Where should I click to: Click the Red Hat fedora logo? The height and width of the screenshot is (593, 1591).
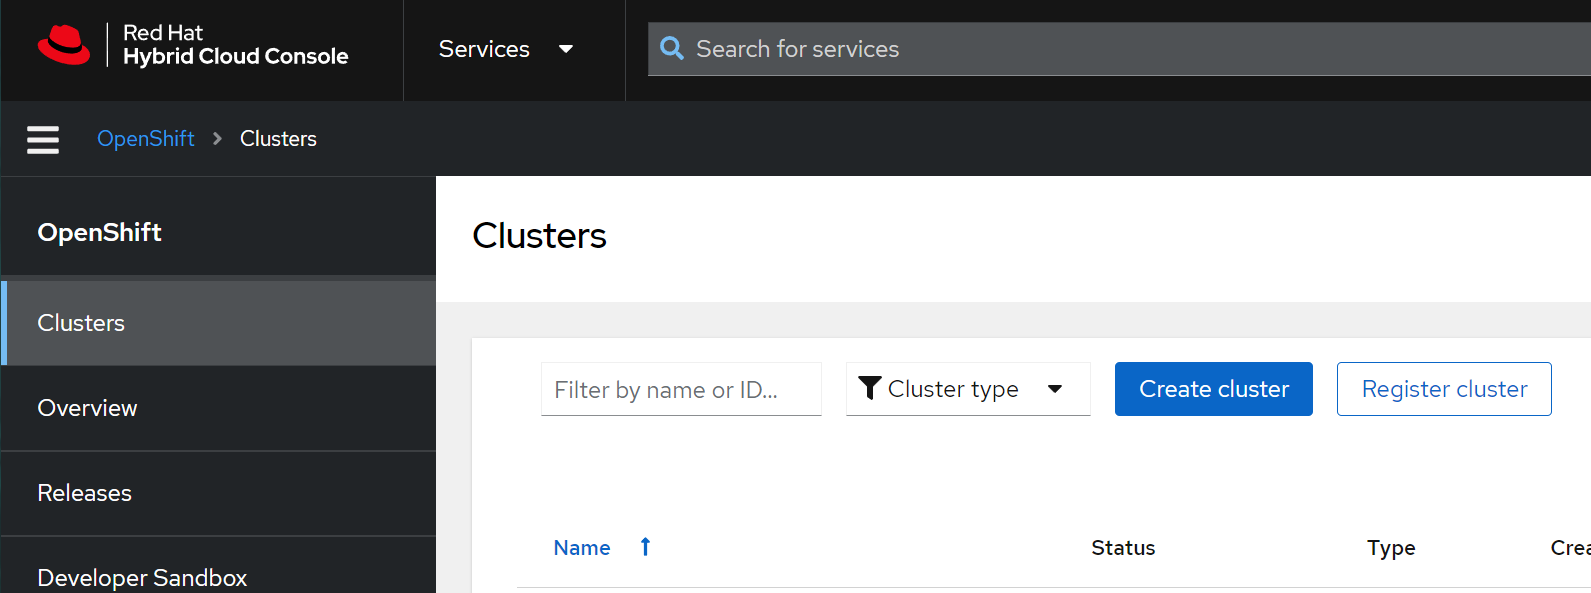point(64,45)
